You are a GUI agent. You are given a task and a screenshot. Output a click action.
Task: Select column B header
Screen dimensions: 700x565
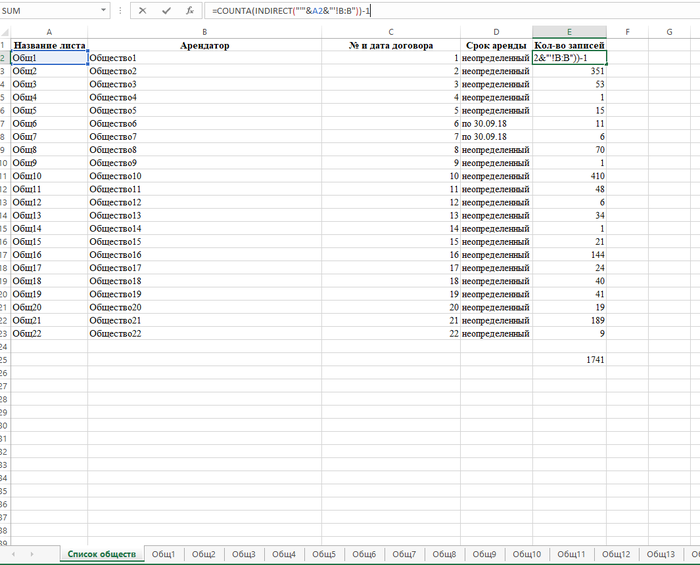204,32
